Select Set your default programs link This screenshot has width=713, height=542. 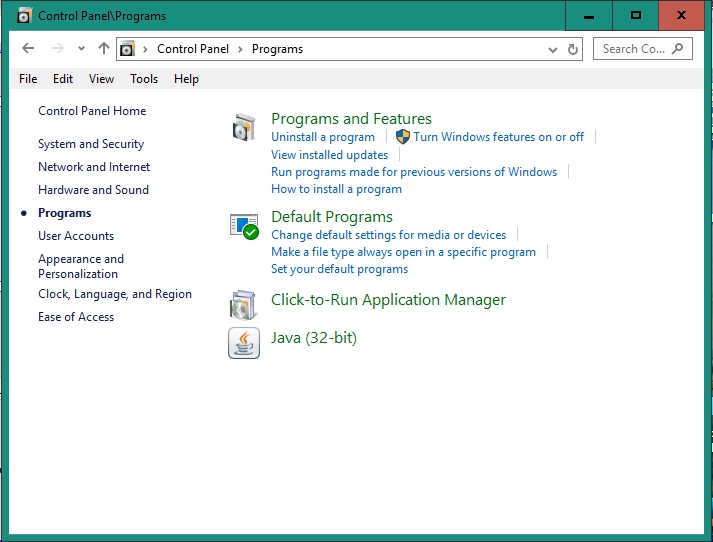[339, 269]
